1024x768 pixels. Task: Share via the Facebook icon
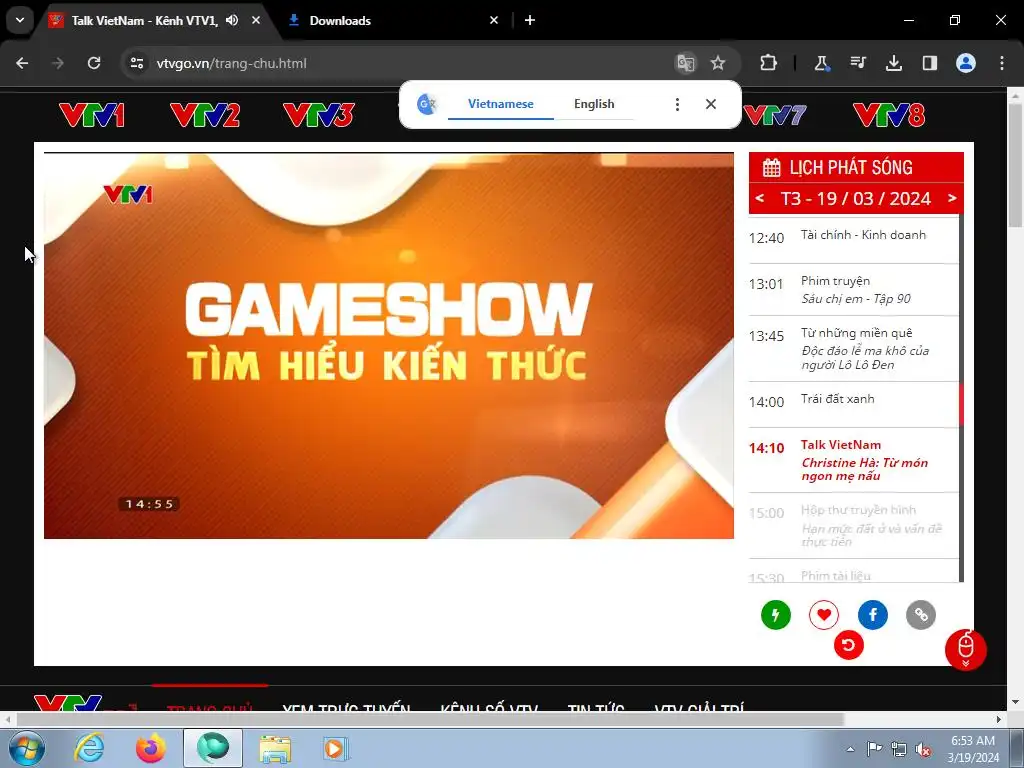[x=872, y=615]
